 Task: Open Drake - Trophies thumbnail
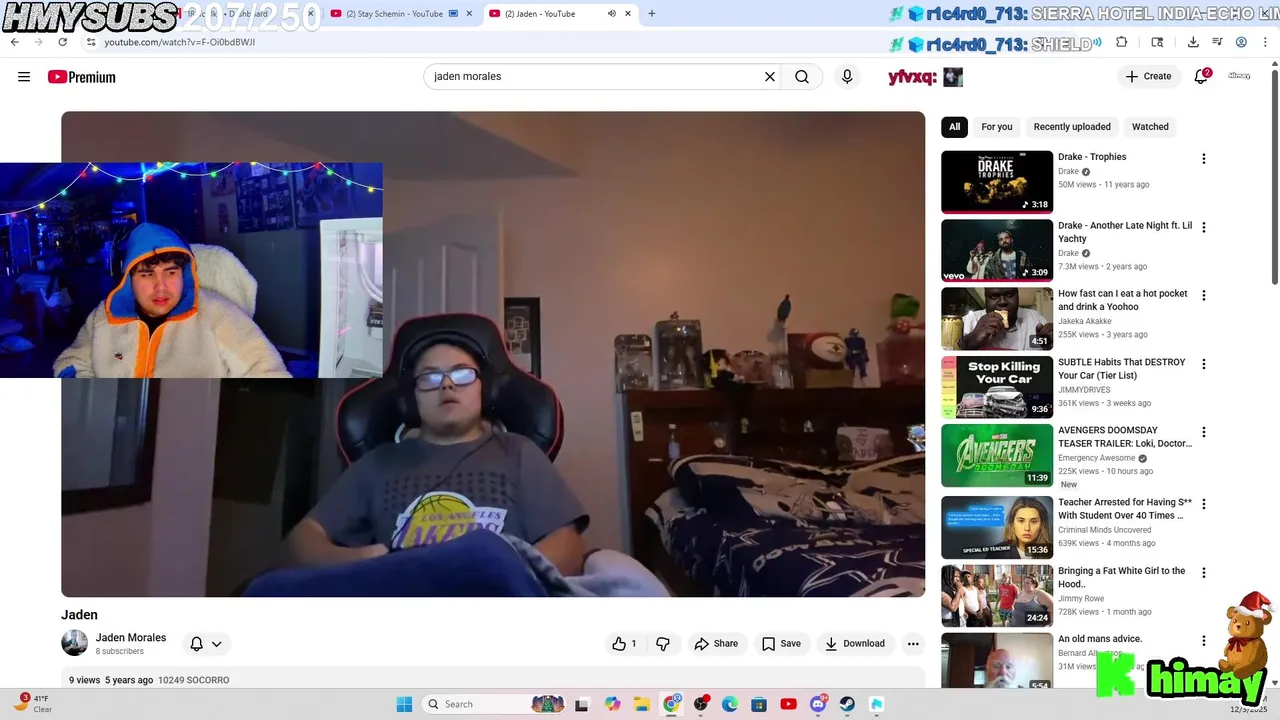[997, 182]
